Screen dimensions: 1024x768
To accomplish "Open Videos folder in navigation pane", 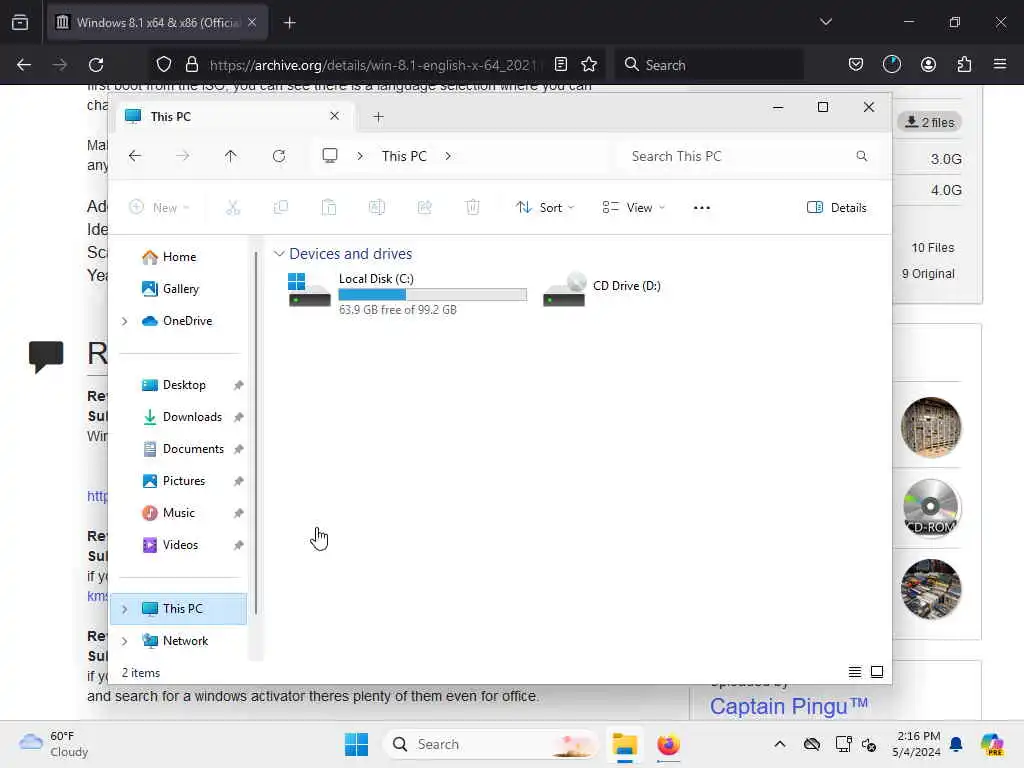I will pos(178,545).
